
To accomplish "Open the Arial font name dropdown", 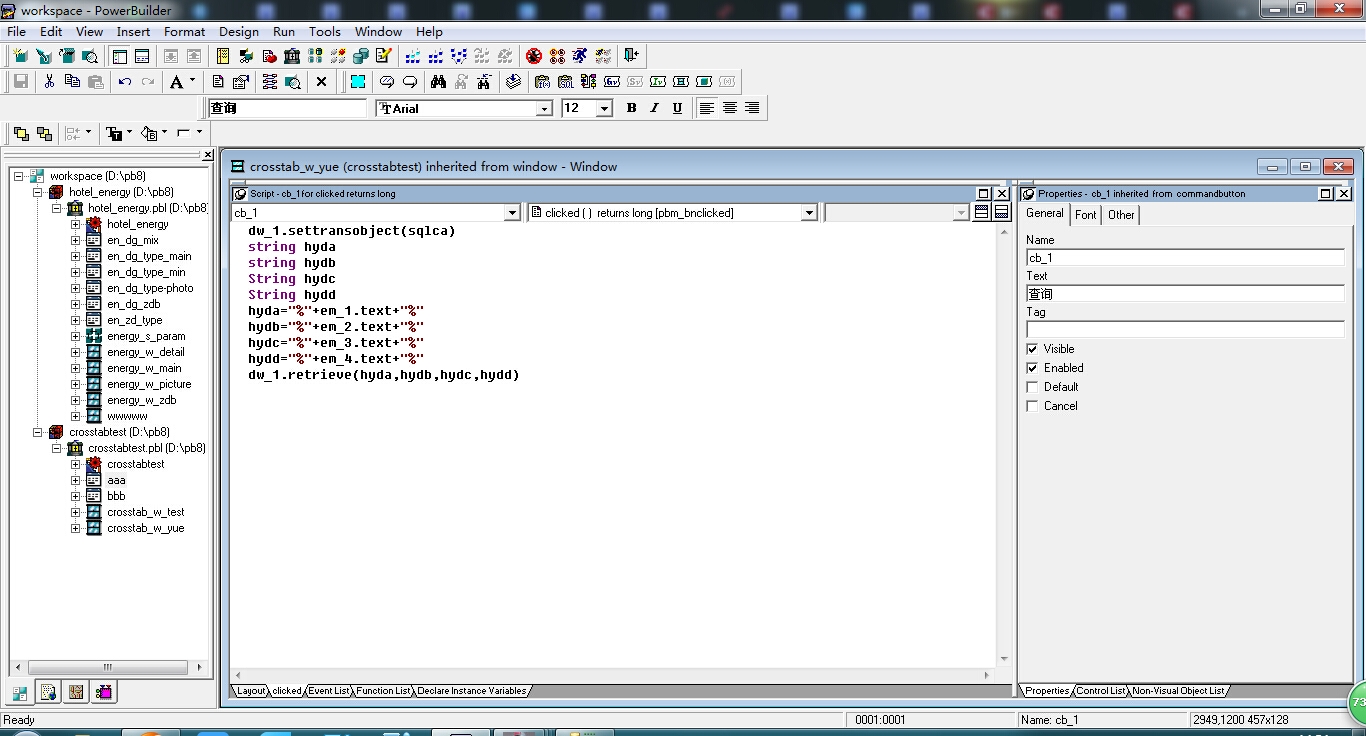I will click(x=544, y=108).
